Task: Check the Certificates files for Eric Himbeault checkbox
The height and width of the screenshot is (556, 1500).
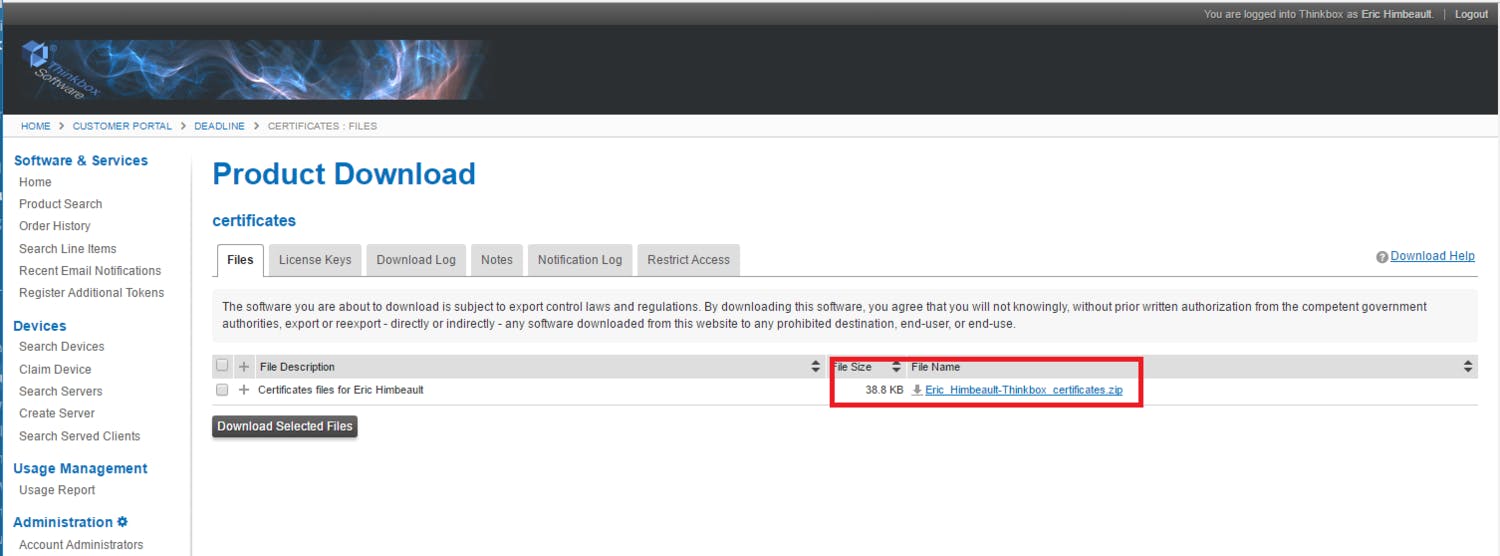Action: tap(222, 390)
